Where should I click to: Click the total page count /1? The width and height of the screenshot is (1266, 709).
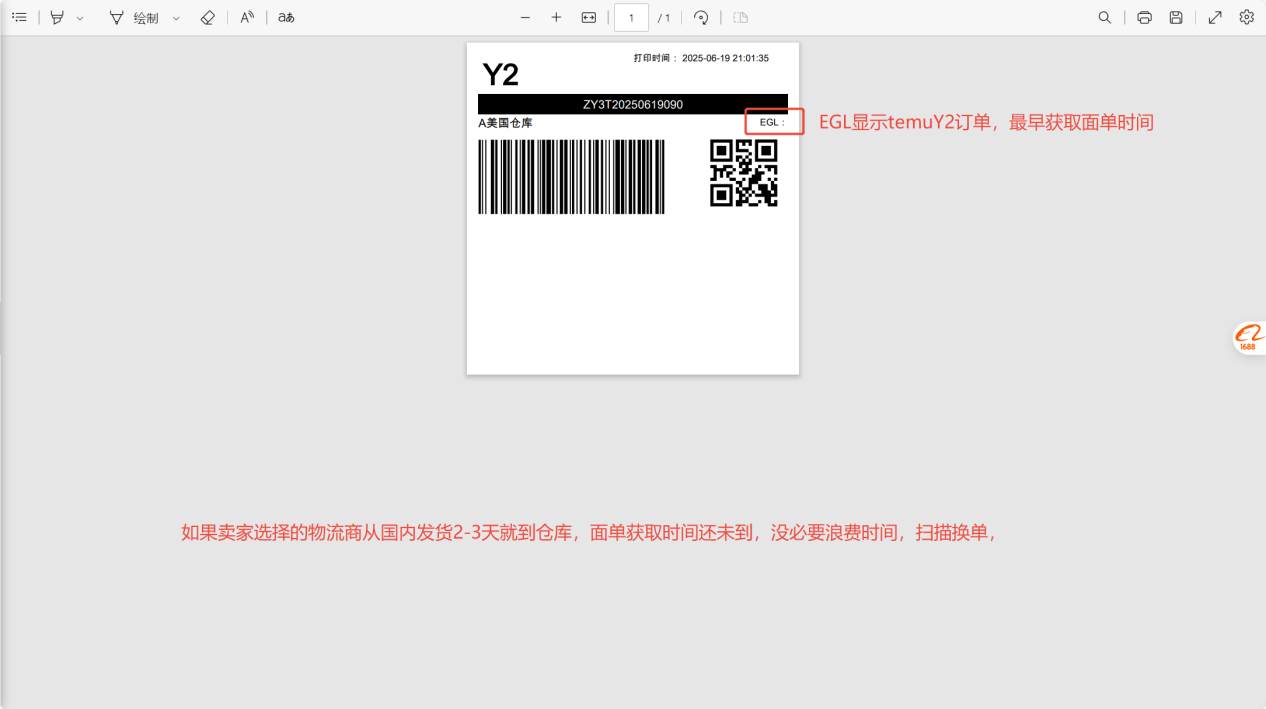click(664, 18)
